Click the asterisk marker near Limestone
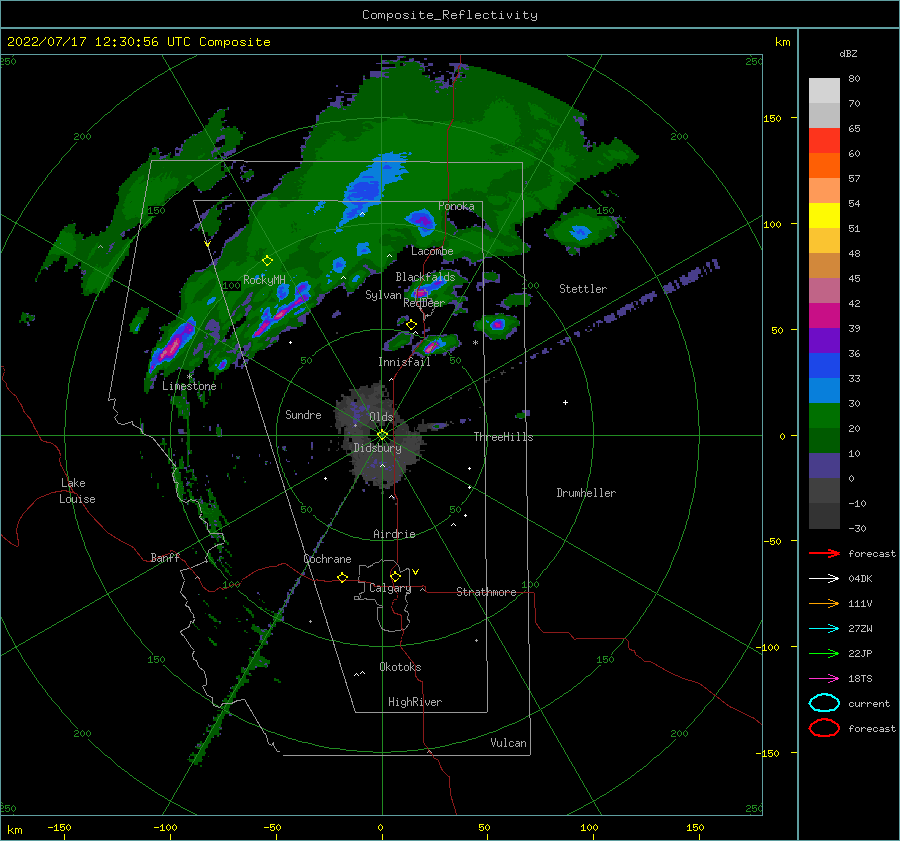900x841 pixels. click(189, 377)
